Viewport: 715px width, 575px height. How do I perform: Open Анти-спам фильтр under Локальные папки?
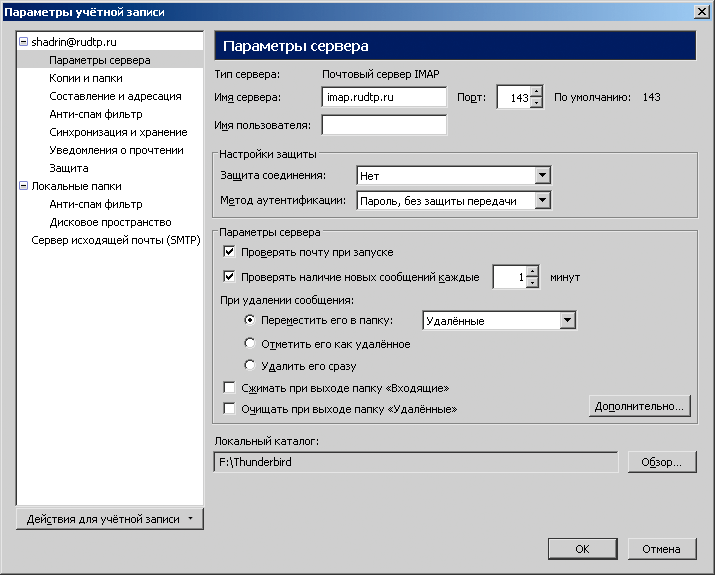pyautogui.click(x=96, y=204)
